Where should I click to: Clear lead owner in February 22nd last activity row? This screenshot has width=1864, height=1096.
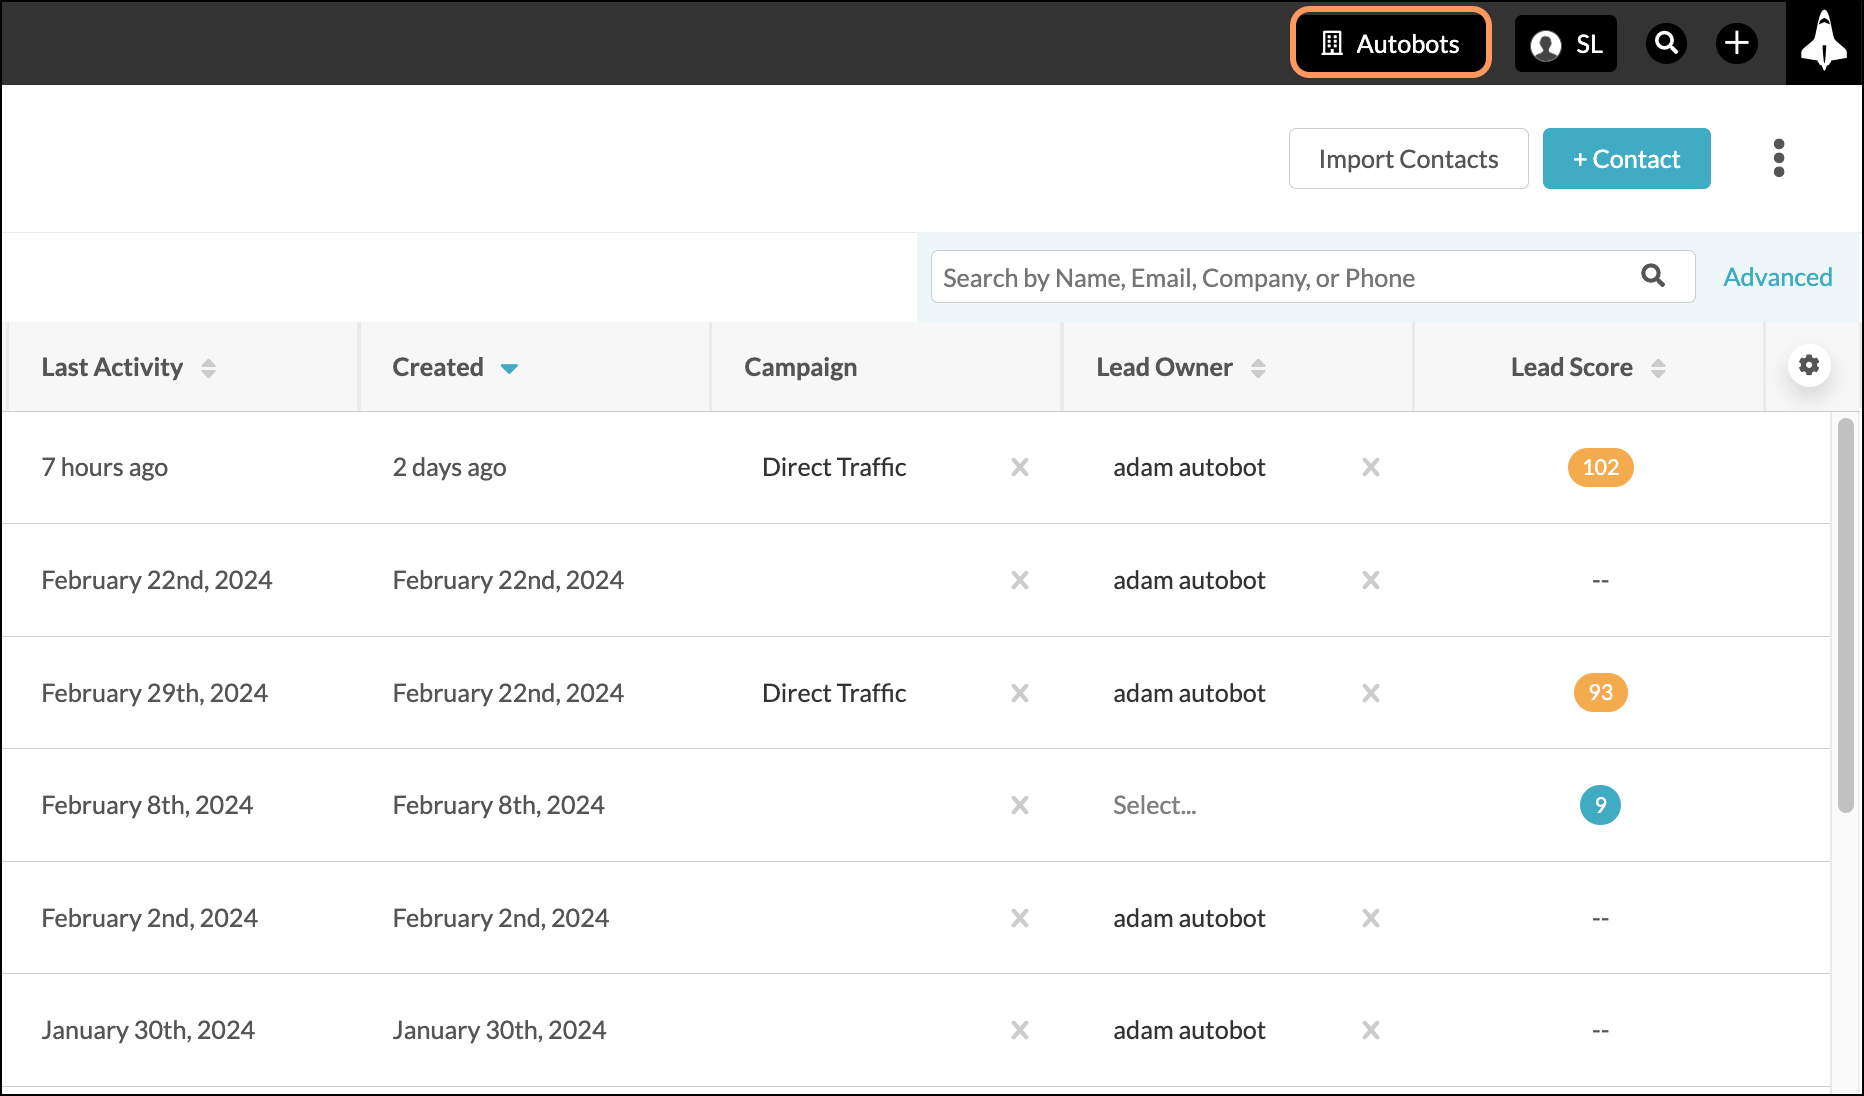click(x=1371, y=580)
